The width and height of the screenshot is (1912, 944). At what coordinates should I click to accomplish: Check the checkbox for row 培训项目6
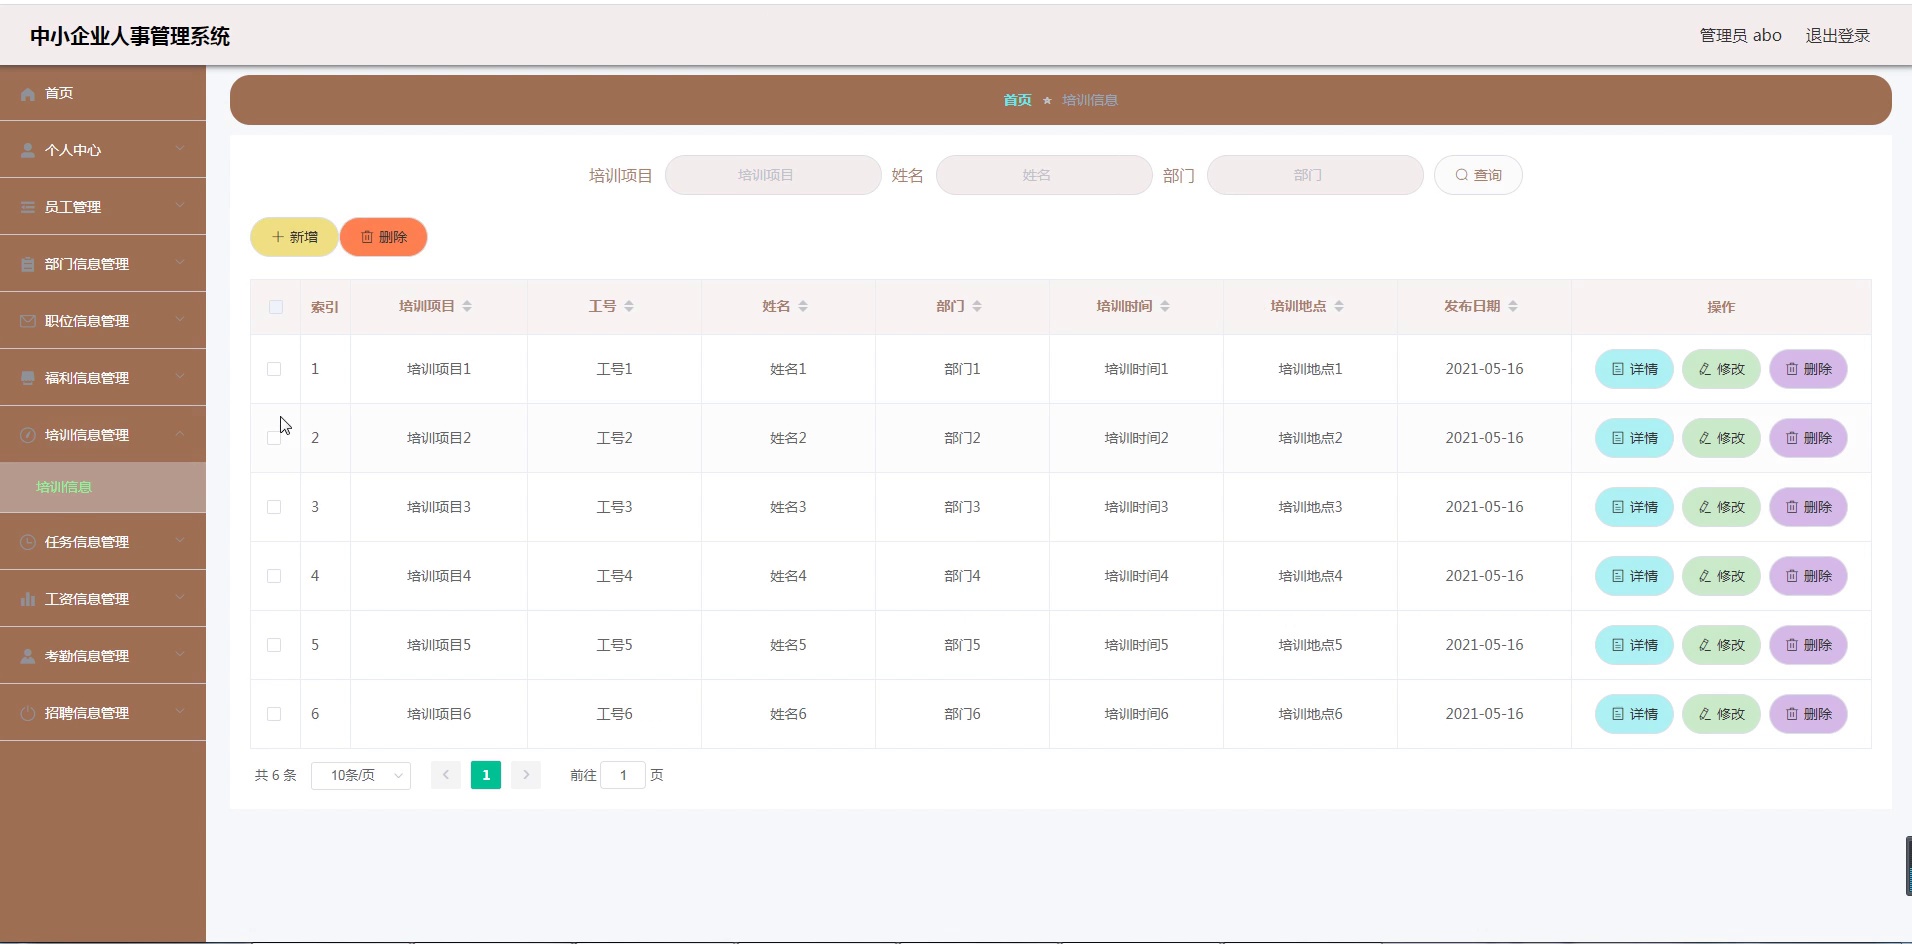pyautogui.click(x=274, y=714)
